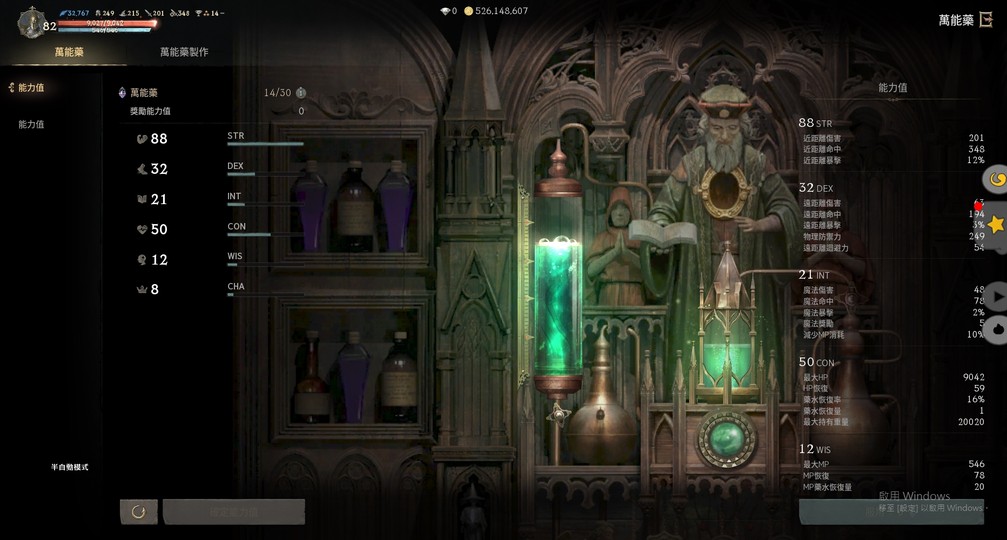Screen dimensions: 1007x540
Task: Click the reset arrow button at the bottom
Action: pos(138,512)
